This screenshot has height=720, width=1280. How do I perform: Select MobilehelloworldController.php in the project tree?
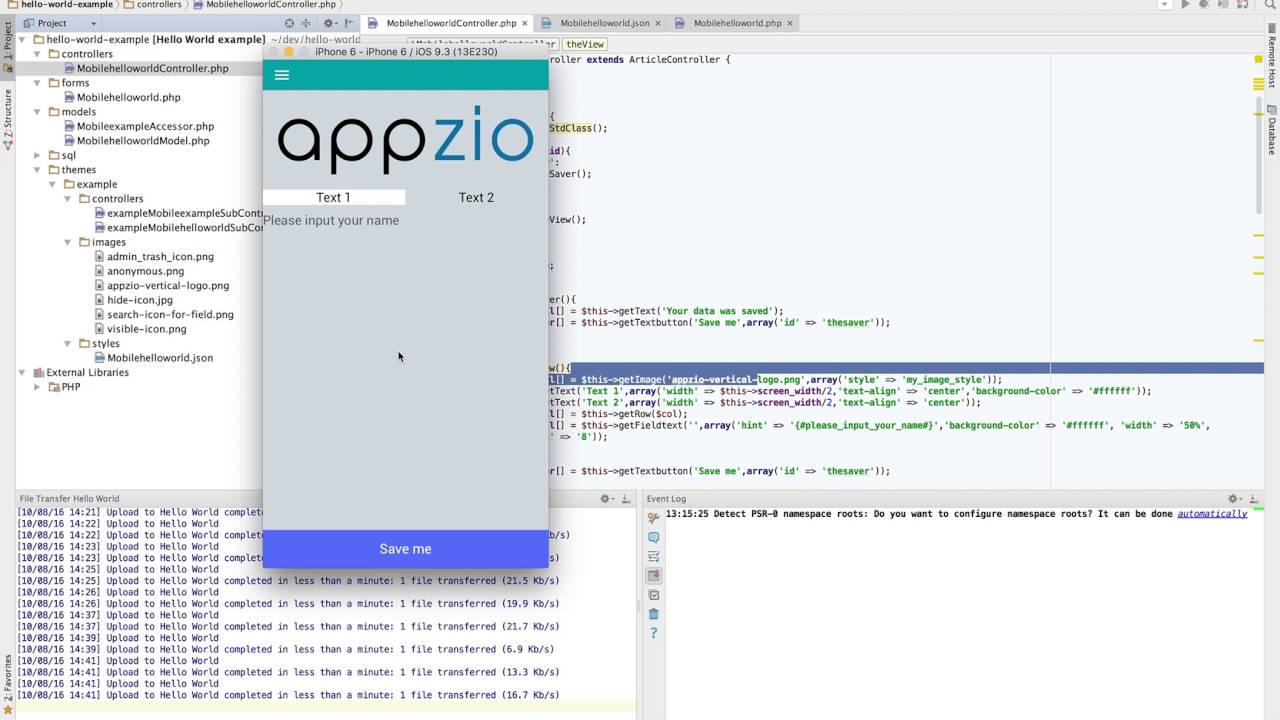click(152, 68)
